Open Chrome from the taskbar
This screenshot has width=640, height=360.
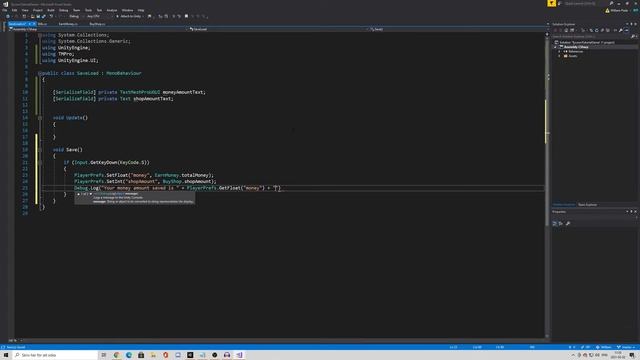[x=116, y=355]
